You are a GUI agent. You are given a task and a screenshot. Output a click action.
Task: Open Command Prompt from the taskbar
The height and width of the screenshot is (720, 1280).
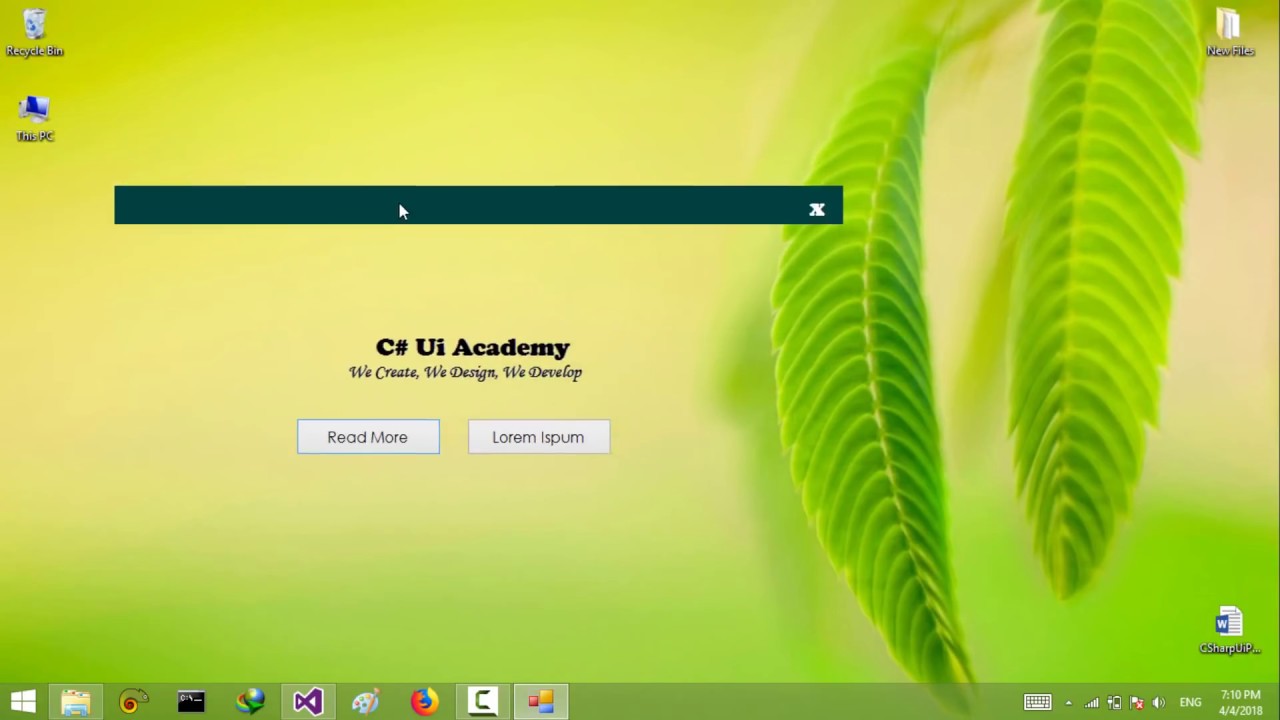191,702
